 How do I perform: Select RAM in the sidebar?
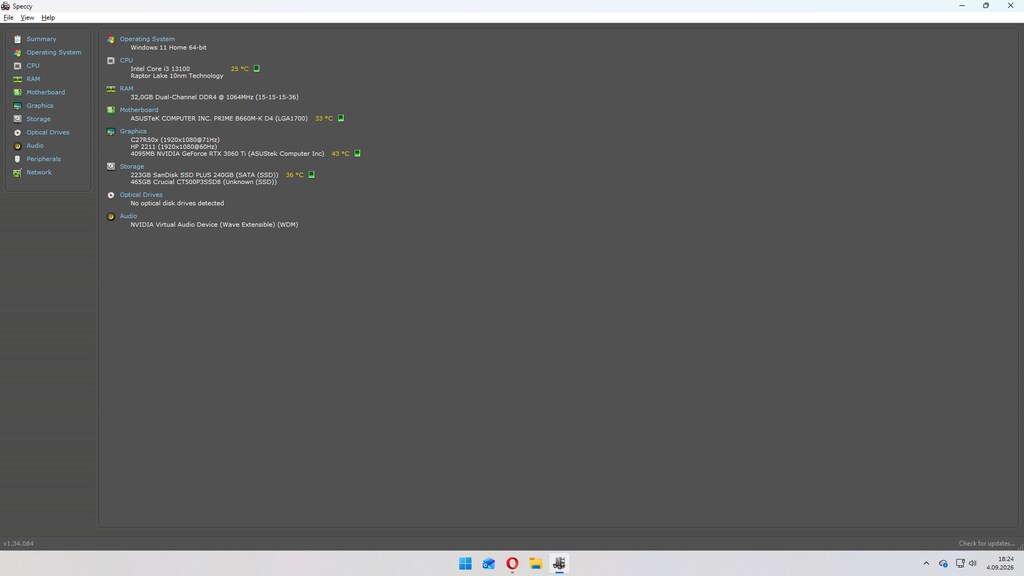[x=33, y=79]
